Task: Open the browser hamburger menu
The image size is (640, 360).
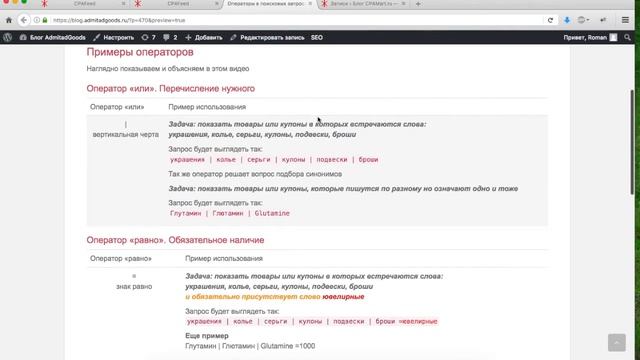Action: point(625,20)
